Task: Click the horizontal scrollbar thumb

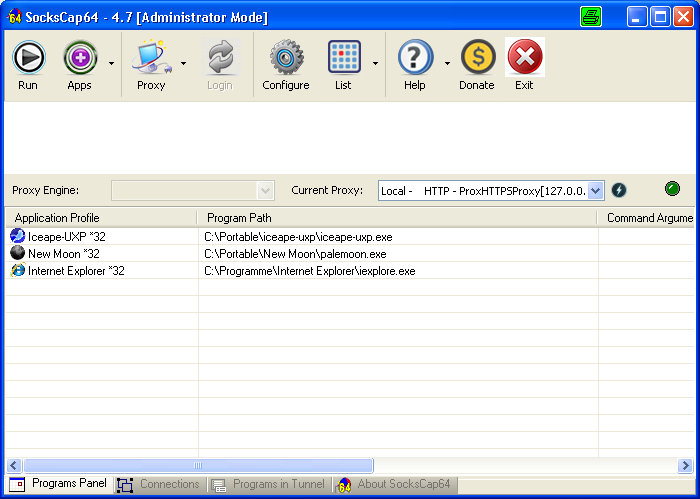Action: [x=198, y=466]
